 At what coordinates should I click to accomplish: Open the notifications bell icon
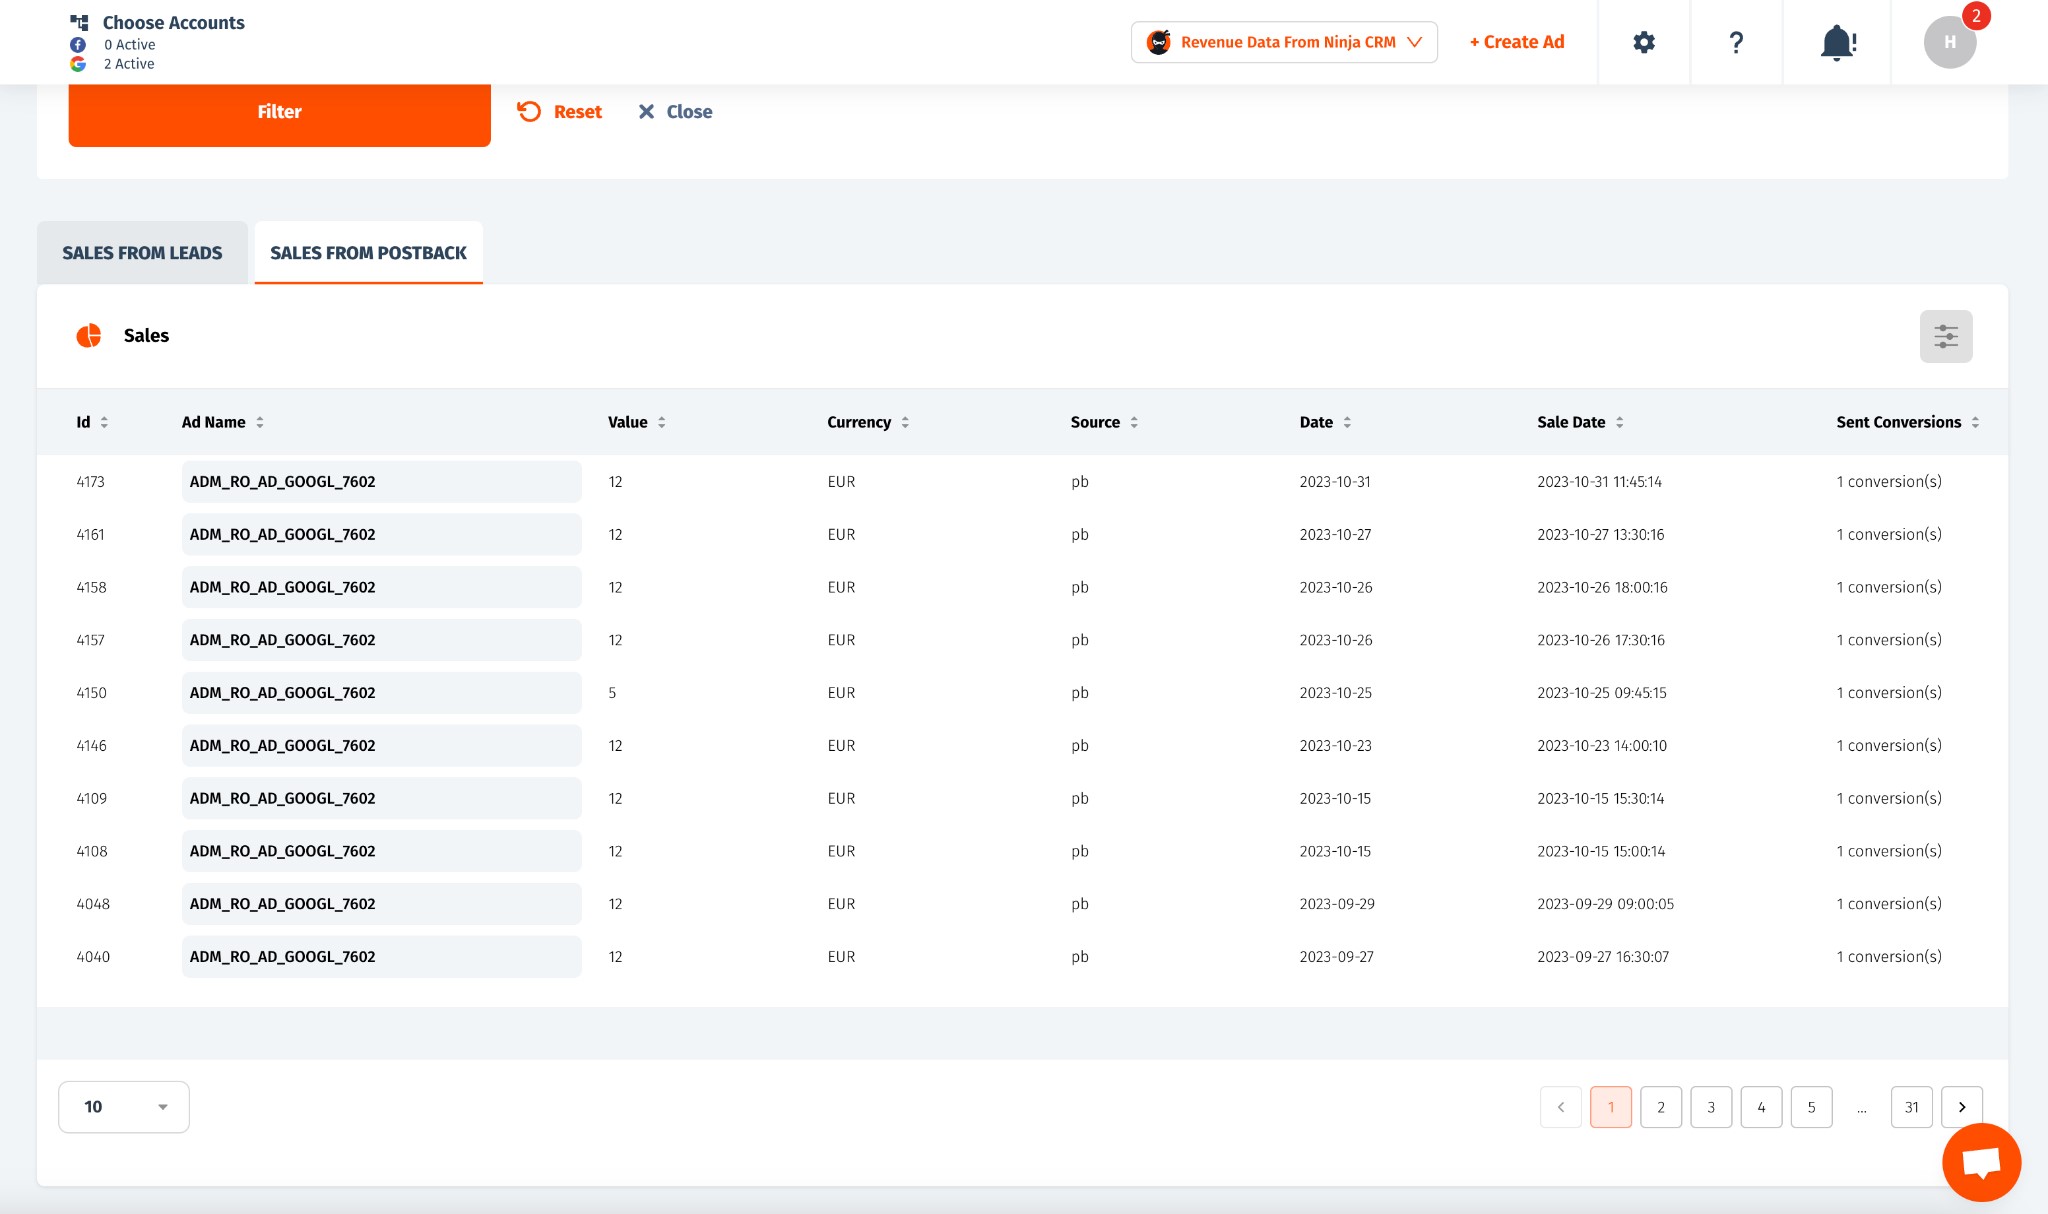[1837, 42]
